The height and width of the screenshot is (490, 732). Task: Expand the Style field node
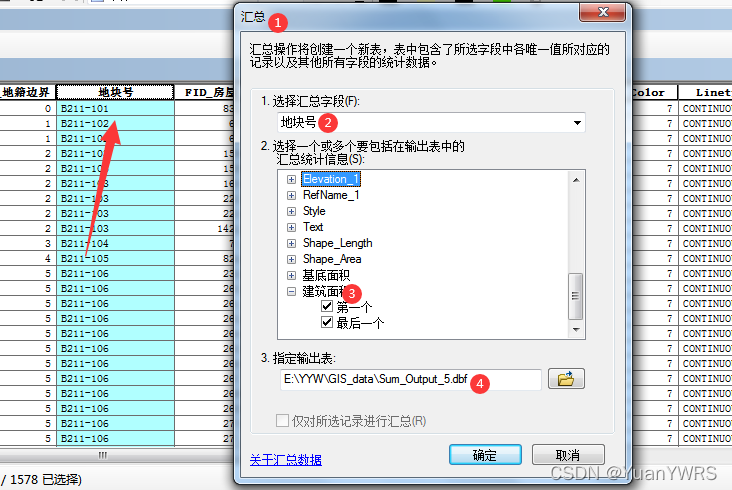(291, 211)
